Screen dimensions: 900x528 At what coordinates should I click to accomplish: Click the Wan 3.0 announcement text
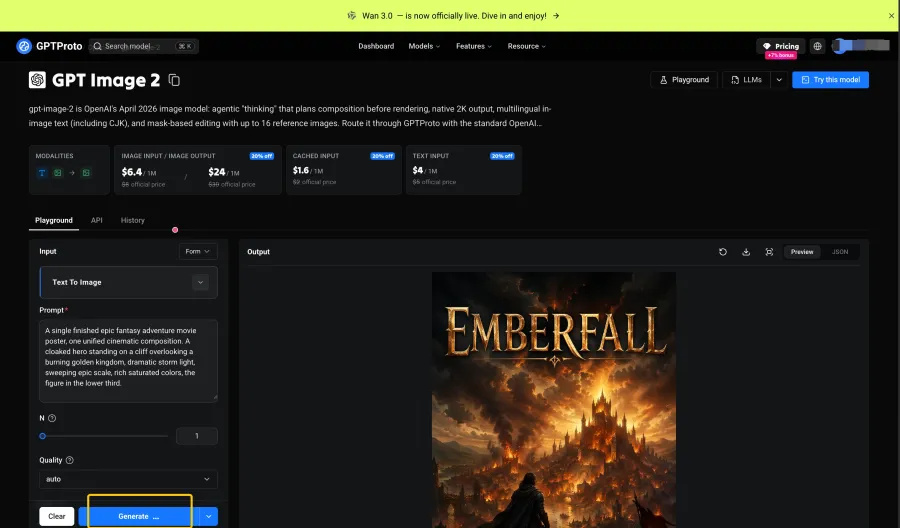tap(454, 15)
